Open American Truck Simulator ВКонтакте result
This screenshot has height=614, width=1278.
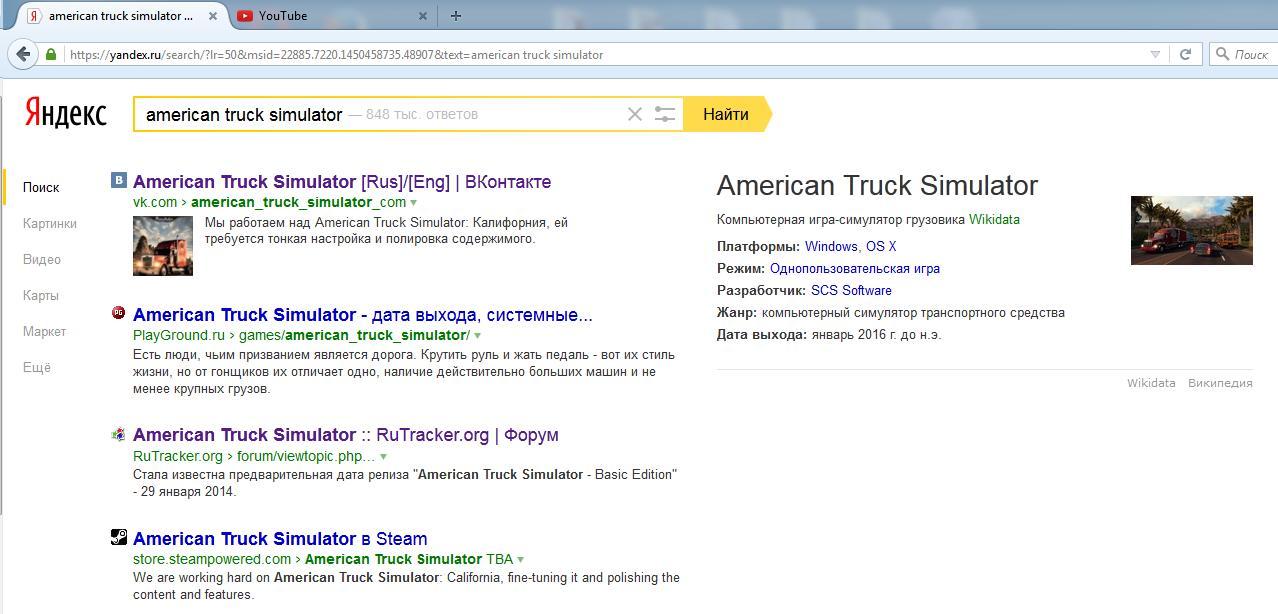(x=342, y=182)
